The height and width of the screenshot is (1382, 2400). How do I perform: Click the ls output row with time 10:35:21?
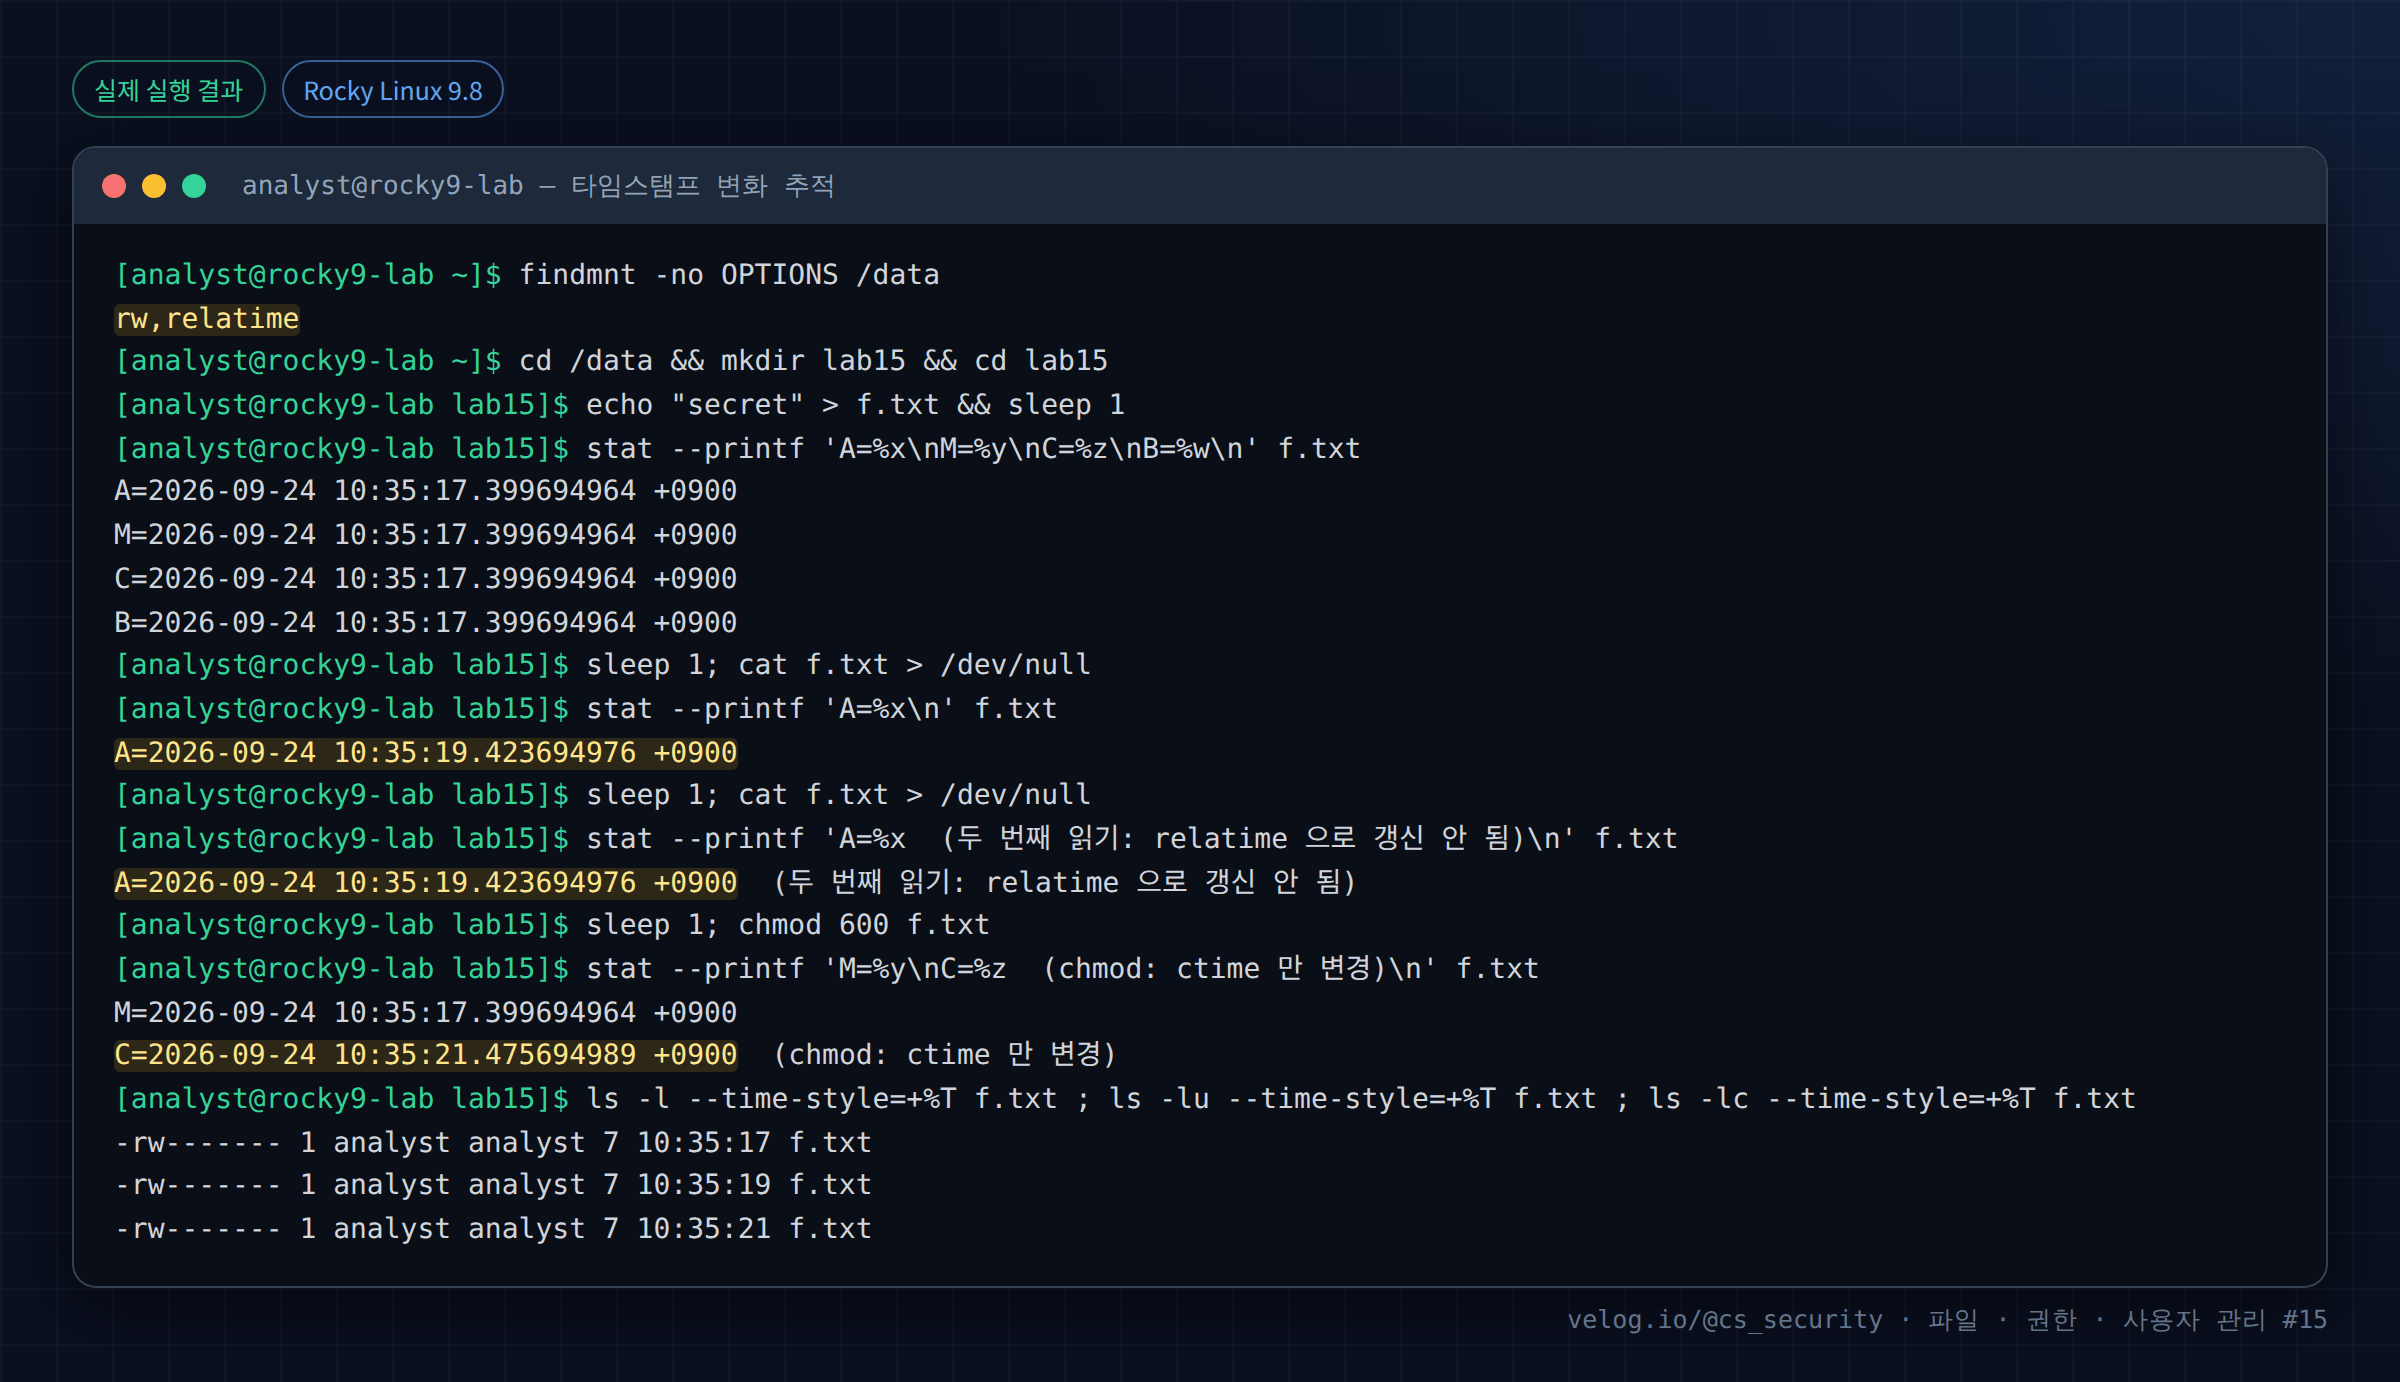[x=493, y=1228]
